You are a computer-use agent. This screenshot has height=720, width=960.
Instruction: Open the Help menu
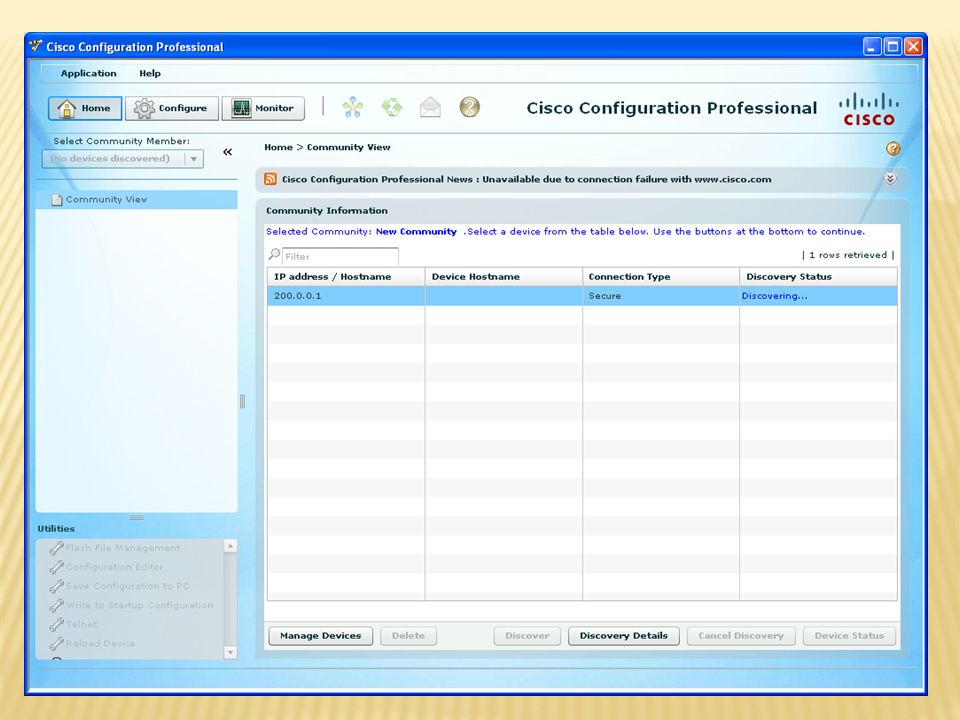click(150, 73)
